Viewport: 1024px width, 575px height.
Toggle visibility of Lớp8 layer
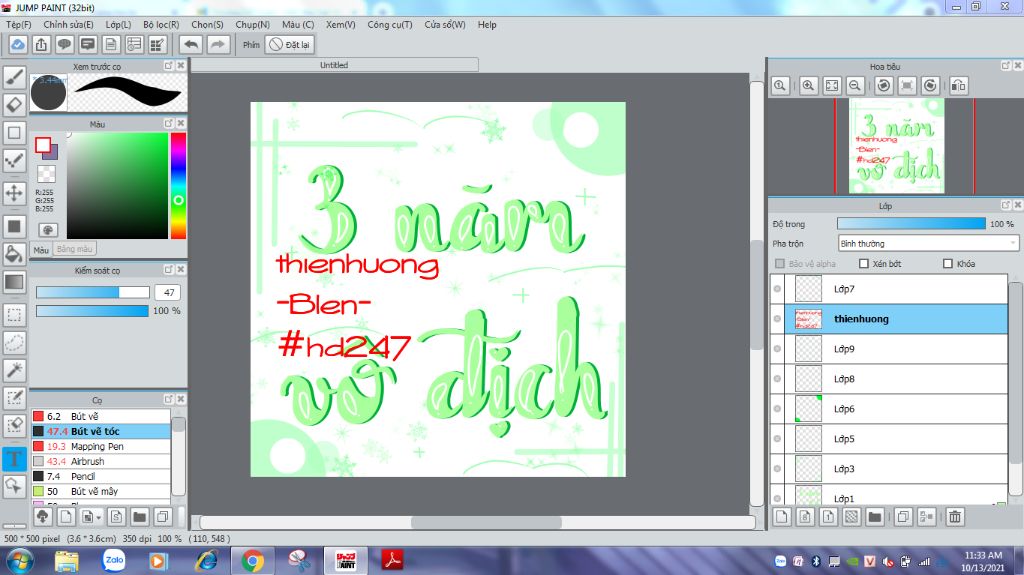(x=777, y=379)
